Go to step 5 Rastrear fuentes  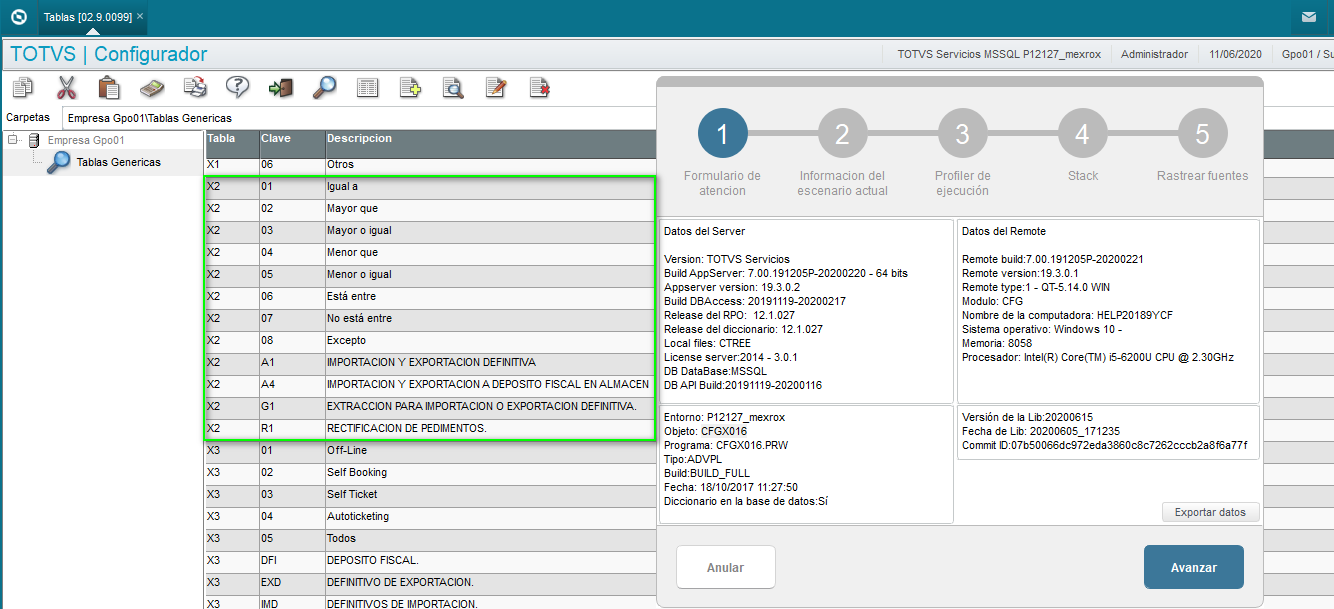click(x=1202, y=134)
